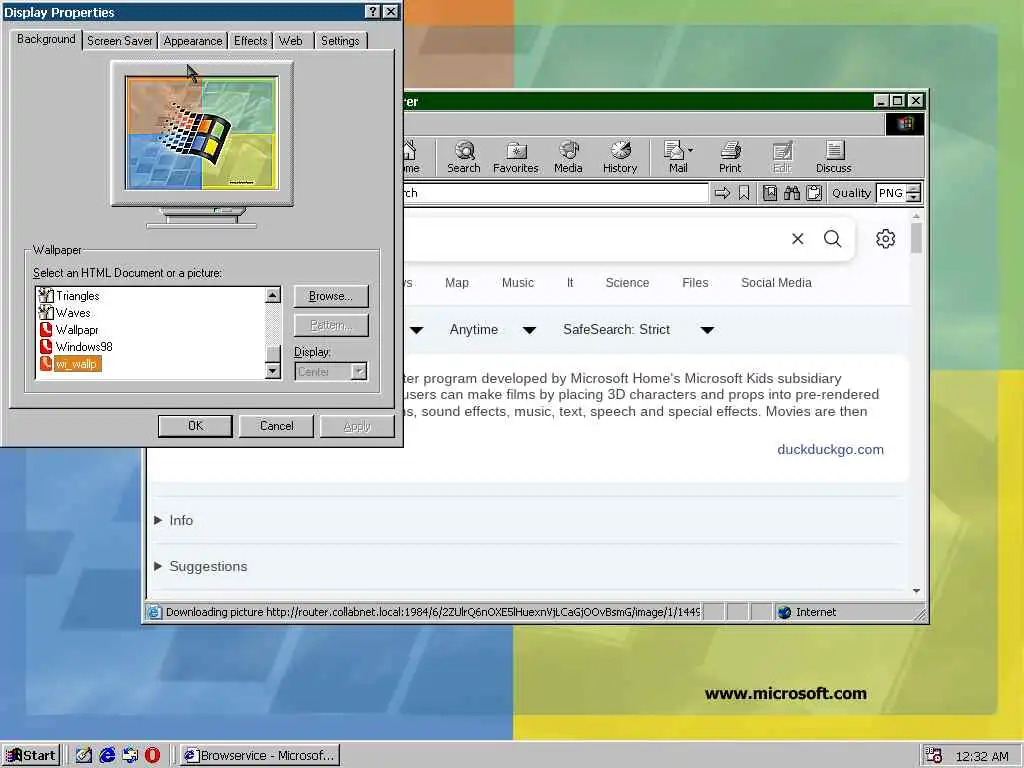1024x768 pixels.
Task: Select the Science search category
Action: (627, 283)
